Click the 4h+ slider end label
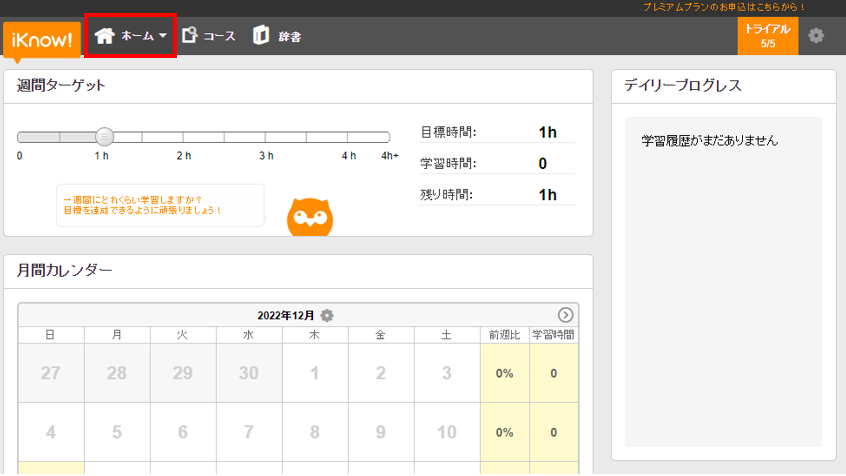Image resolution: width=846 pixels, height=476 pixels. coord(389,156)
